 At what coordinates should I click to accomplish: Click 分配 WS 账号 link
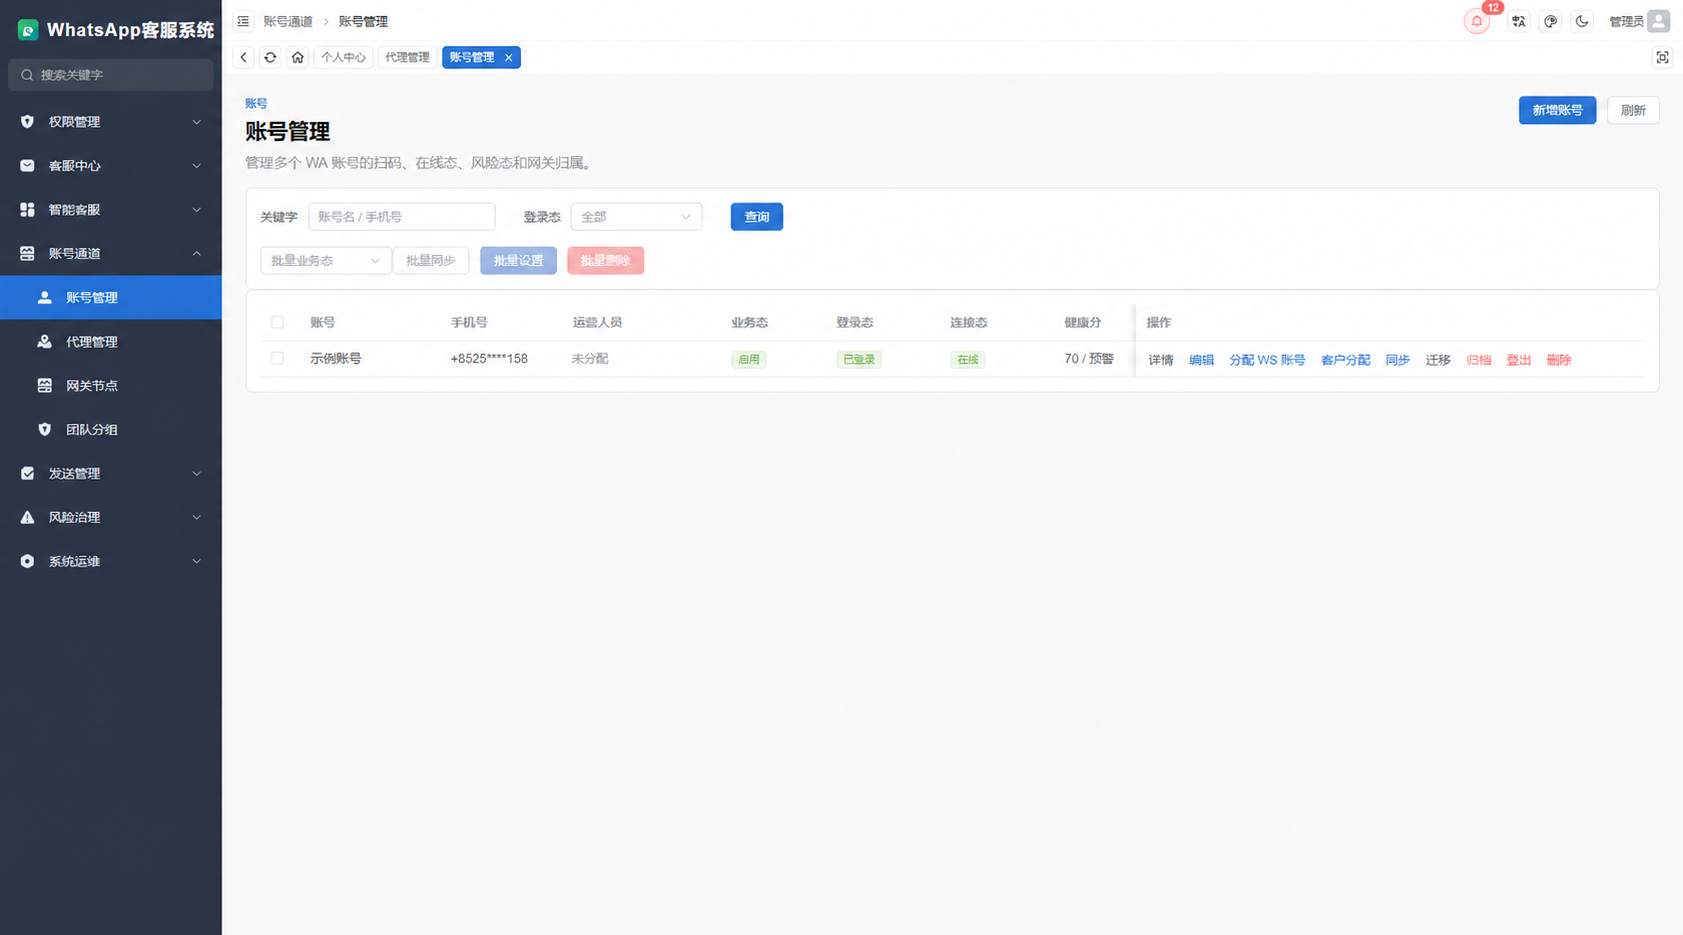[x=1267, y=360]
